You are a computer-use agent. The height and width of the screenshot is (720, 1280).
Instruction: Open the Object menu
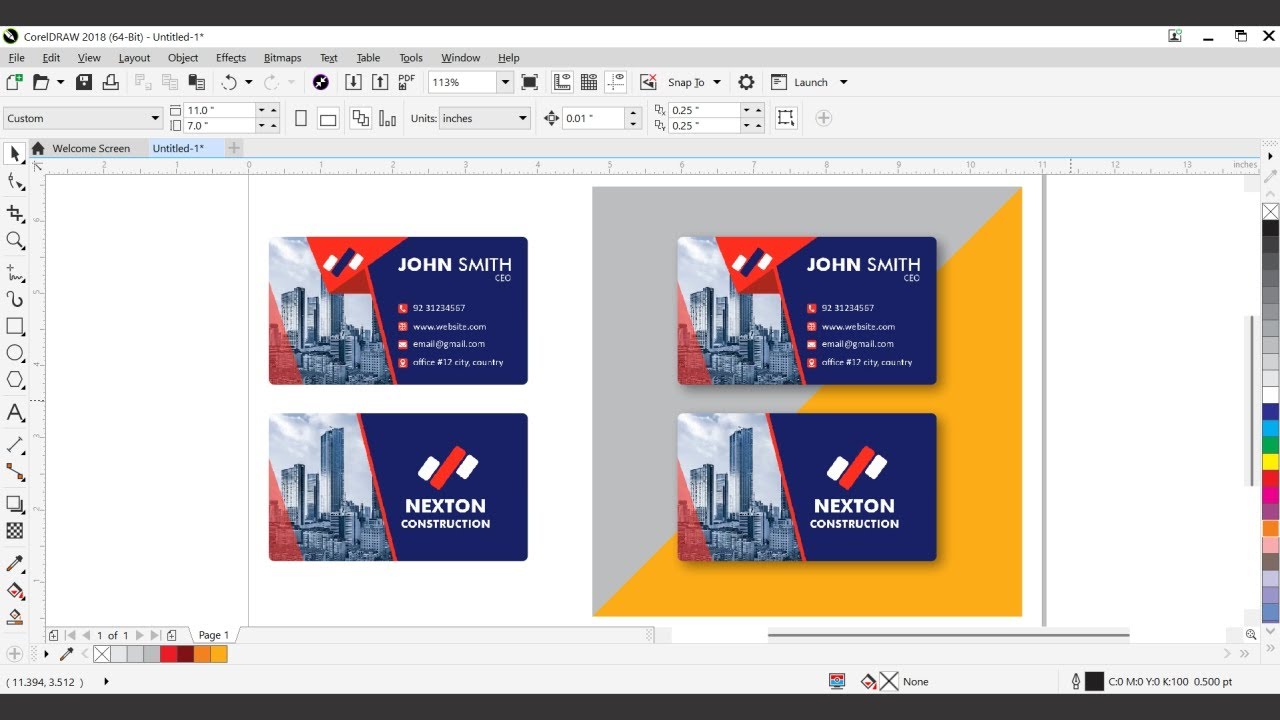coord(183,58)
